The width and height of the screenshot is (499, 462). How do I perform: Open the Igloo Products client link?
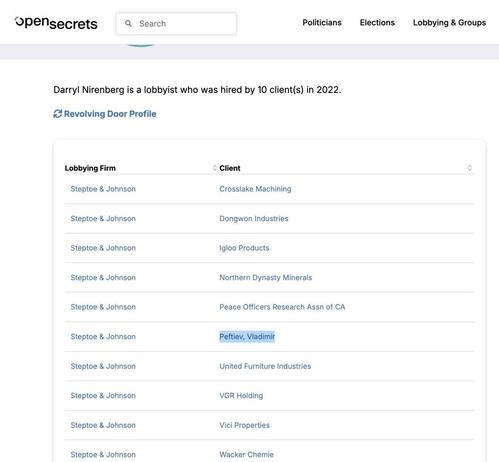(244, 248)
